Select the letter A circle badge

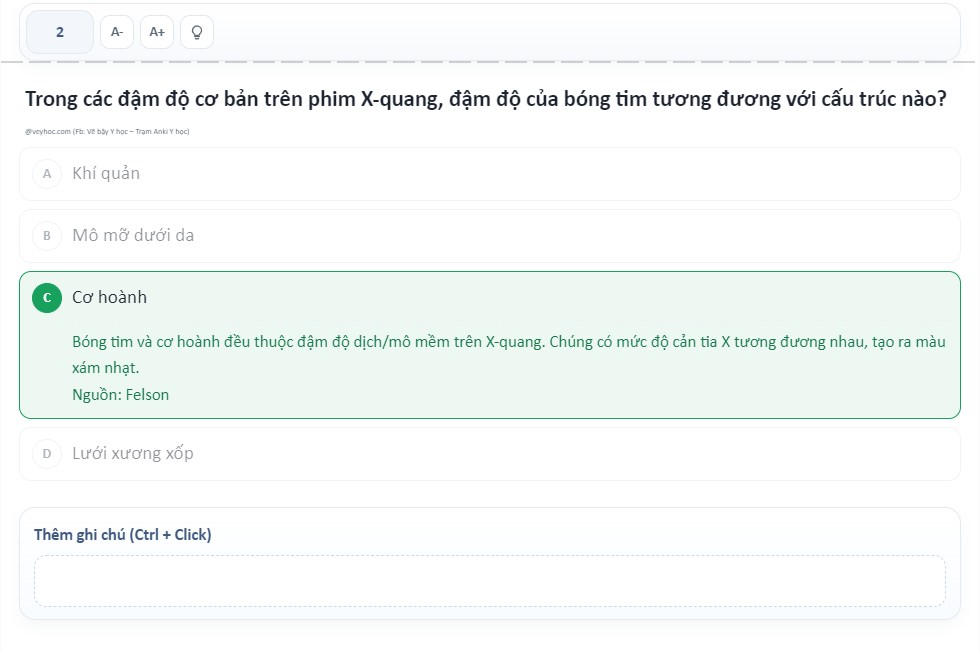coord(46,174)
